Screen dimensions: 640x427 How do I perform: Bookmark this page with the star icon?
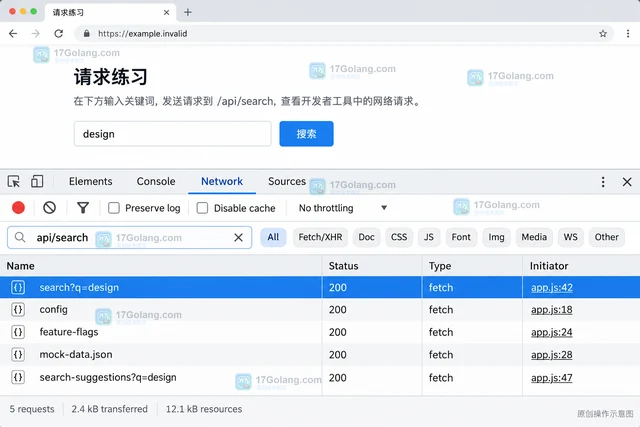(x=603, y=33)
